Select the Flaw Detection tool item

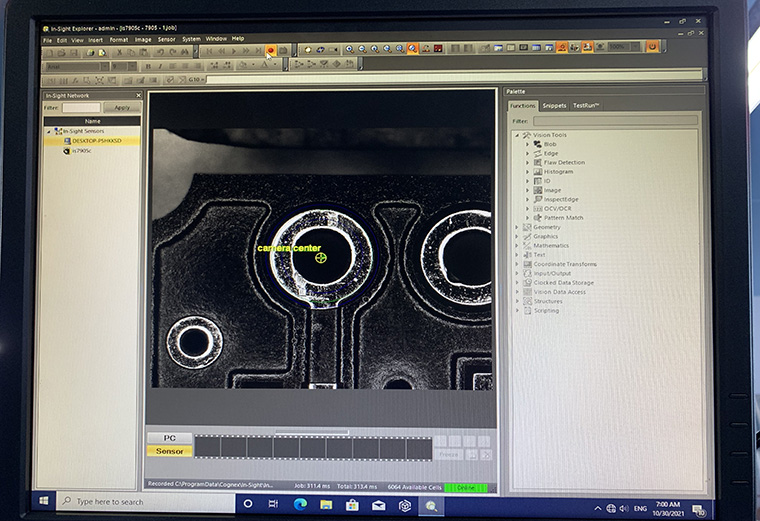point(564,163)
